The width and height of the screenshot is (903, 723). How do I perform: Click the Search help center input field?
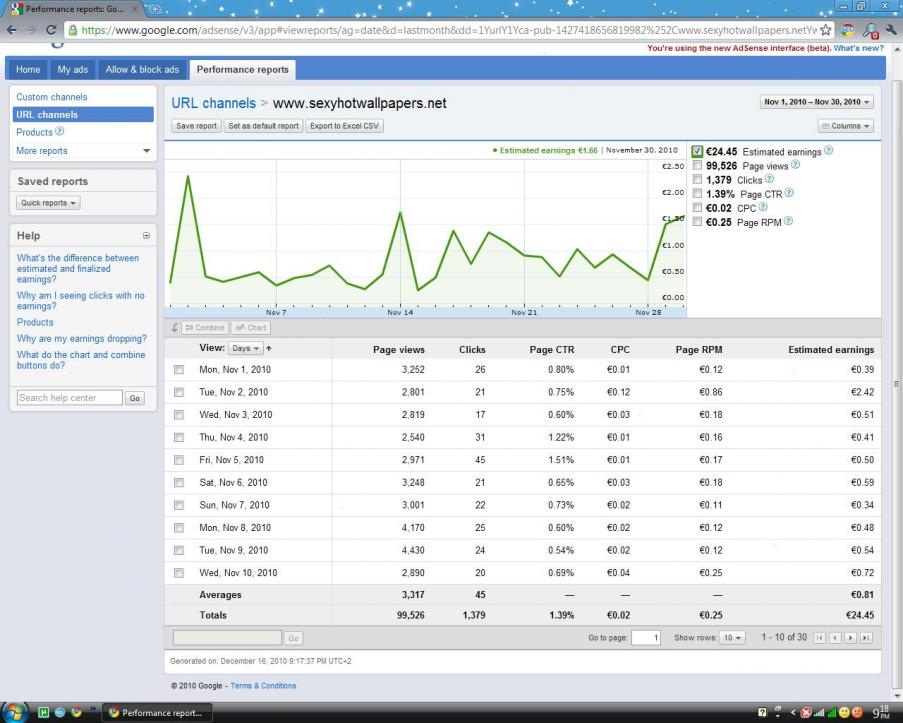click(x=68, y=398)
